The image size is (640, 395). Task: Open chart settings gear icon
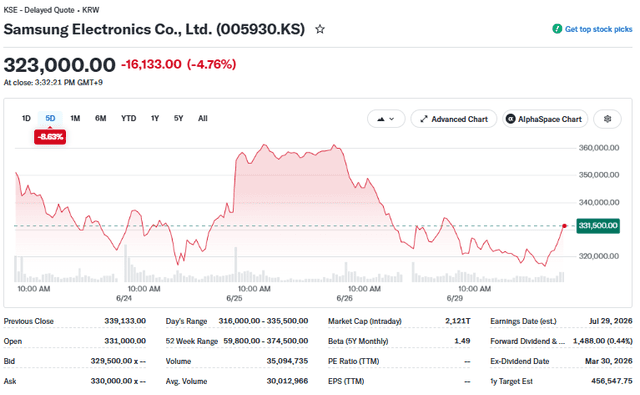click(607, 119)
